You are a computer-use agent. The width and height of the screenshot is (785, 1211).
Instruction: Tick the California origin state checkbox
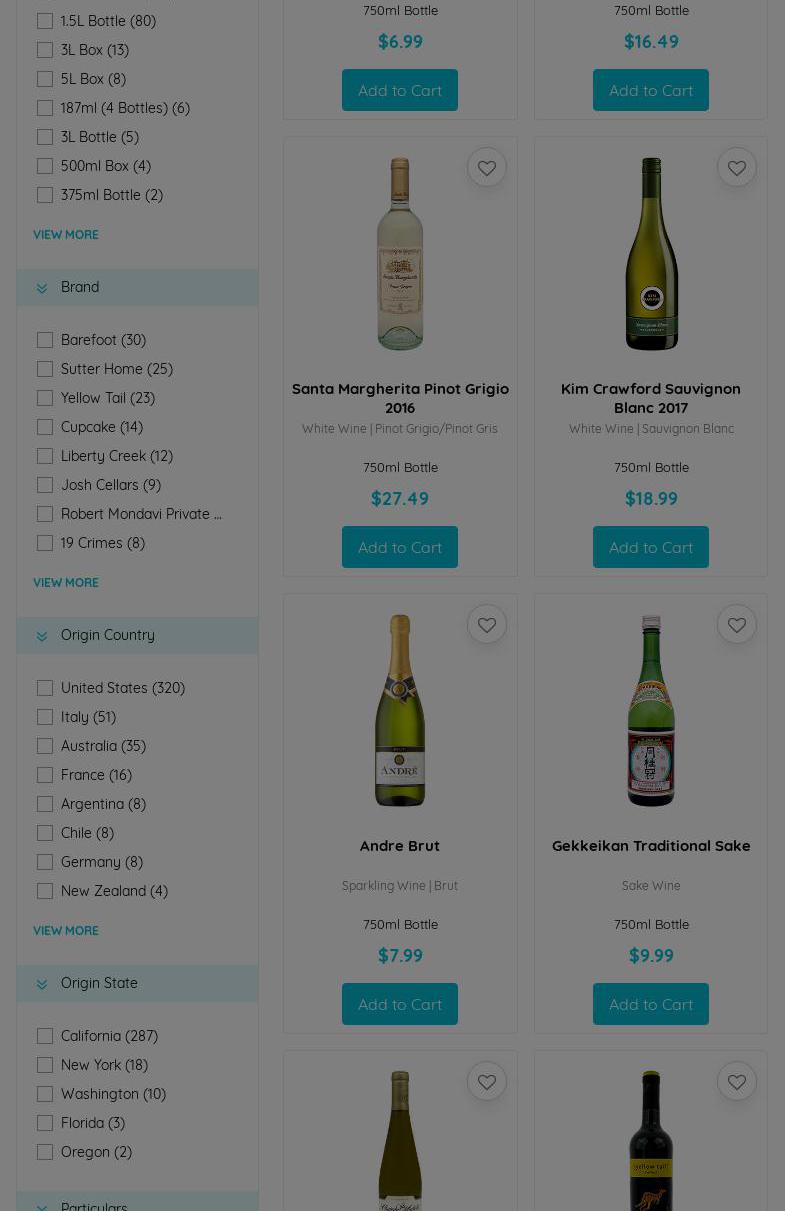pyautogui.click(x=45, y=1036)
